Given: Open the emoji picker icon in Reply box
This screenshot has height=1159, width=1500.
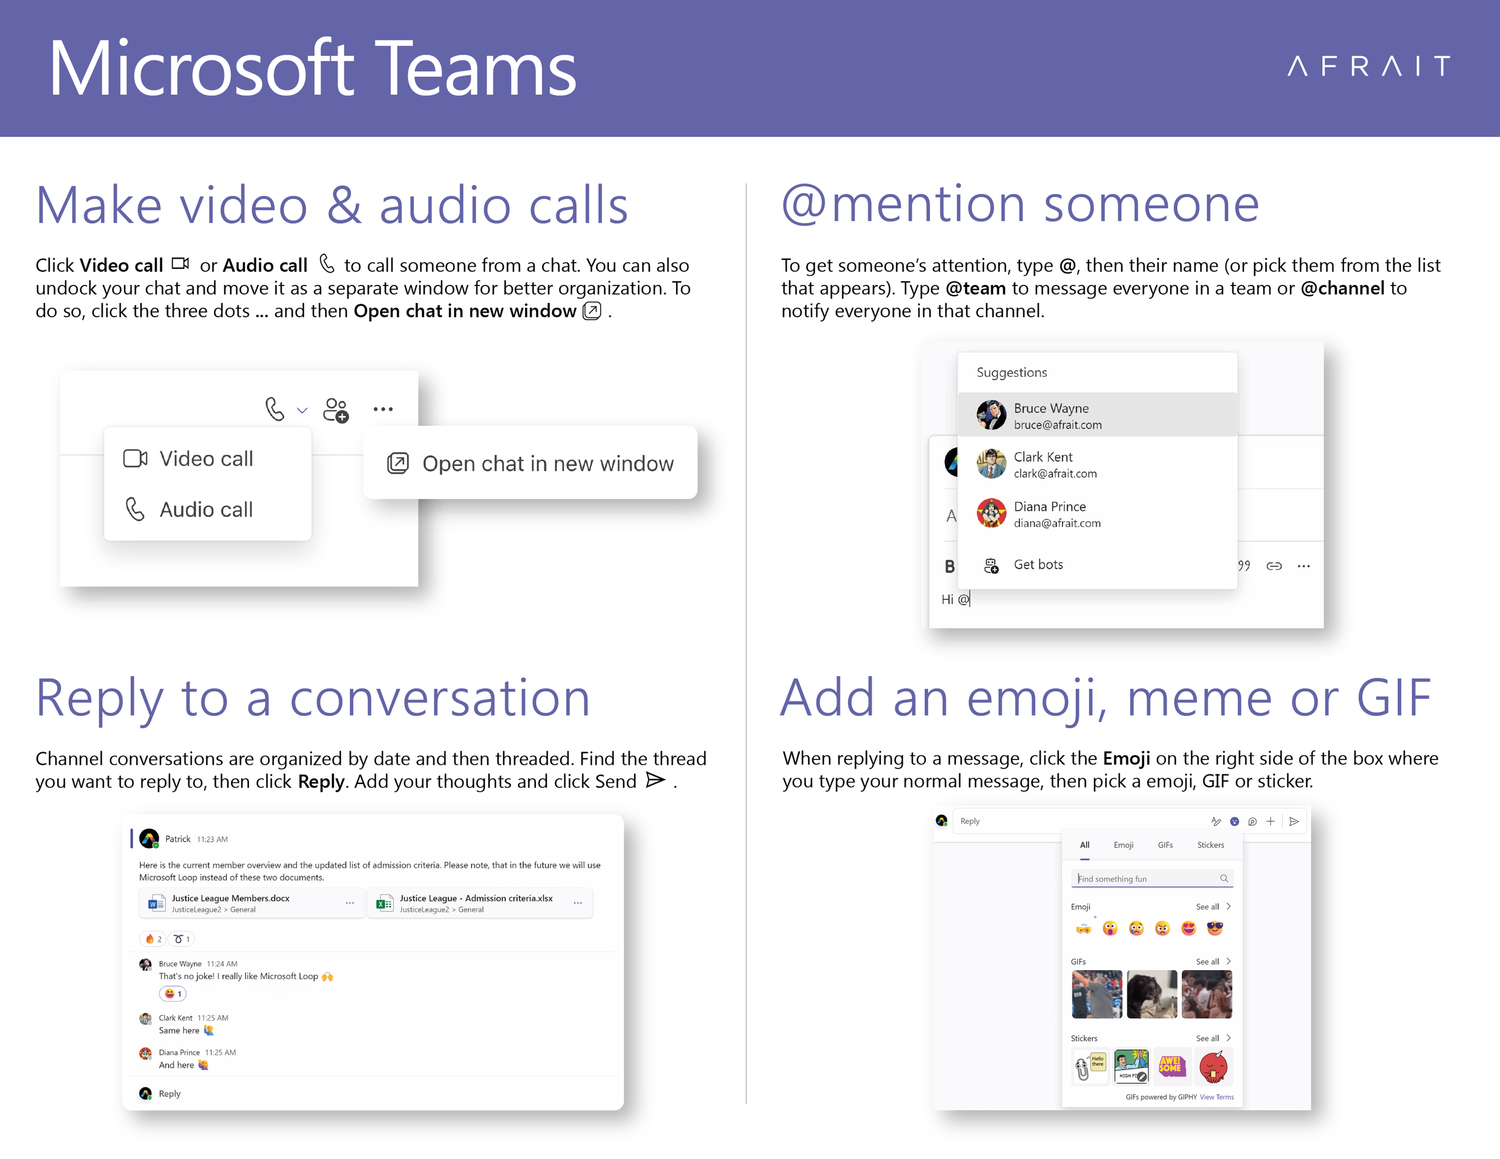Looking at the screenshot, I should [1234, 821].
